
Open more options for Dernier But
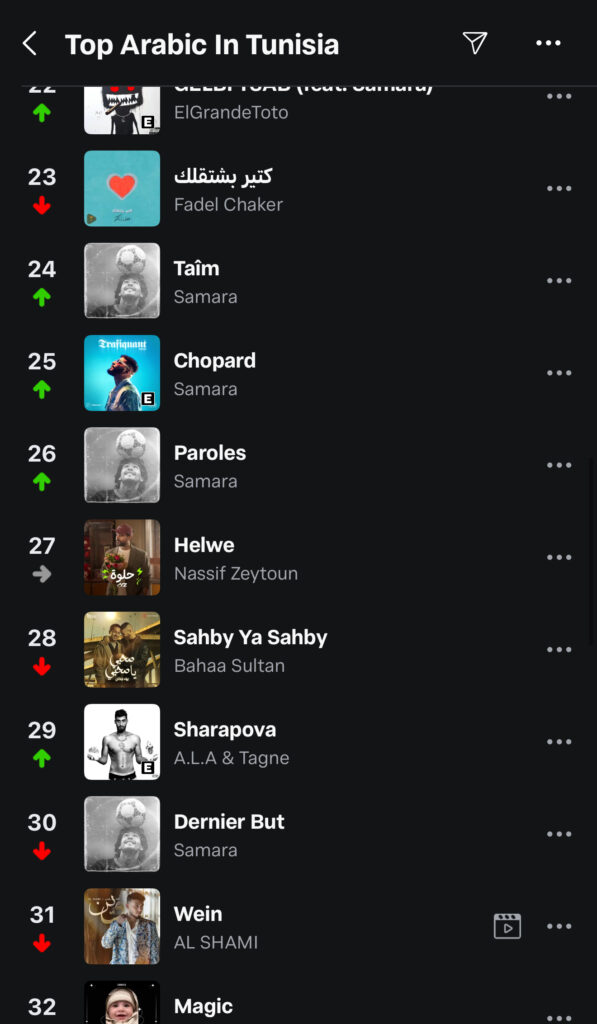(559, 834)
